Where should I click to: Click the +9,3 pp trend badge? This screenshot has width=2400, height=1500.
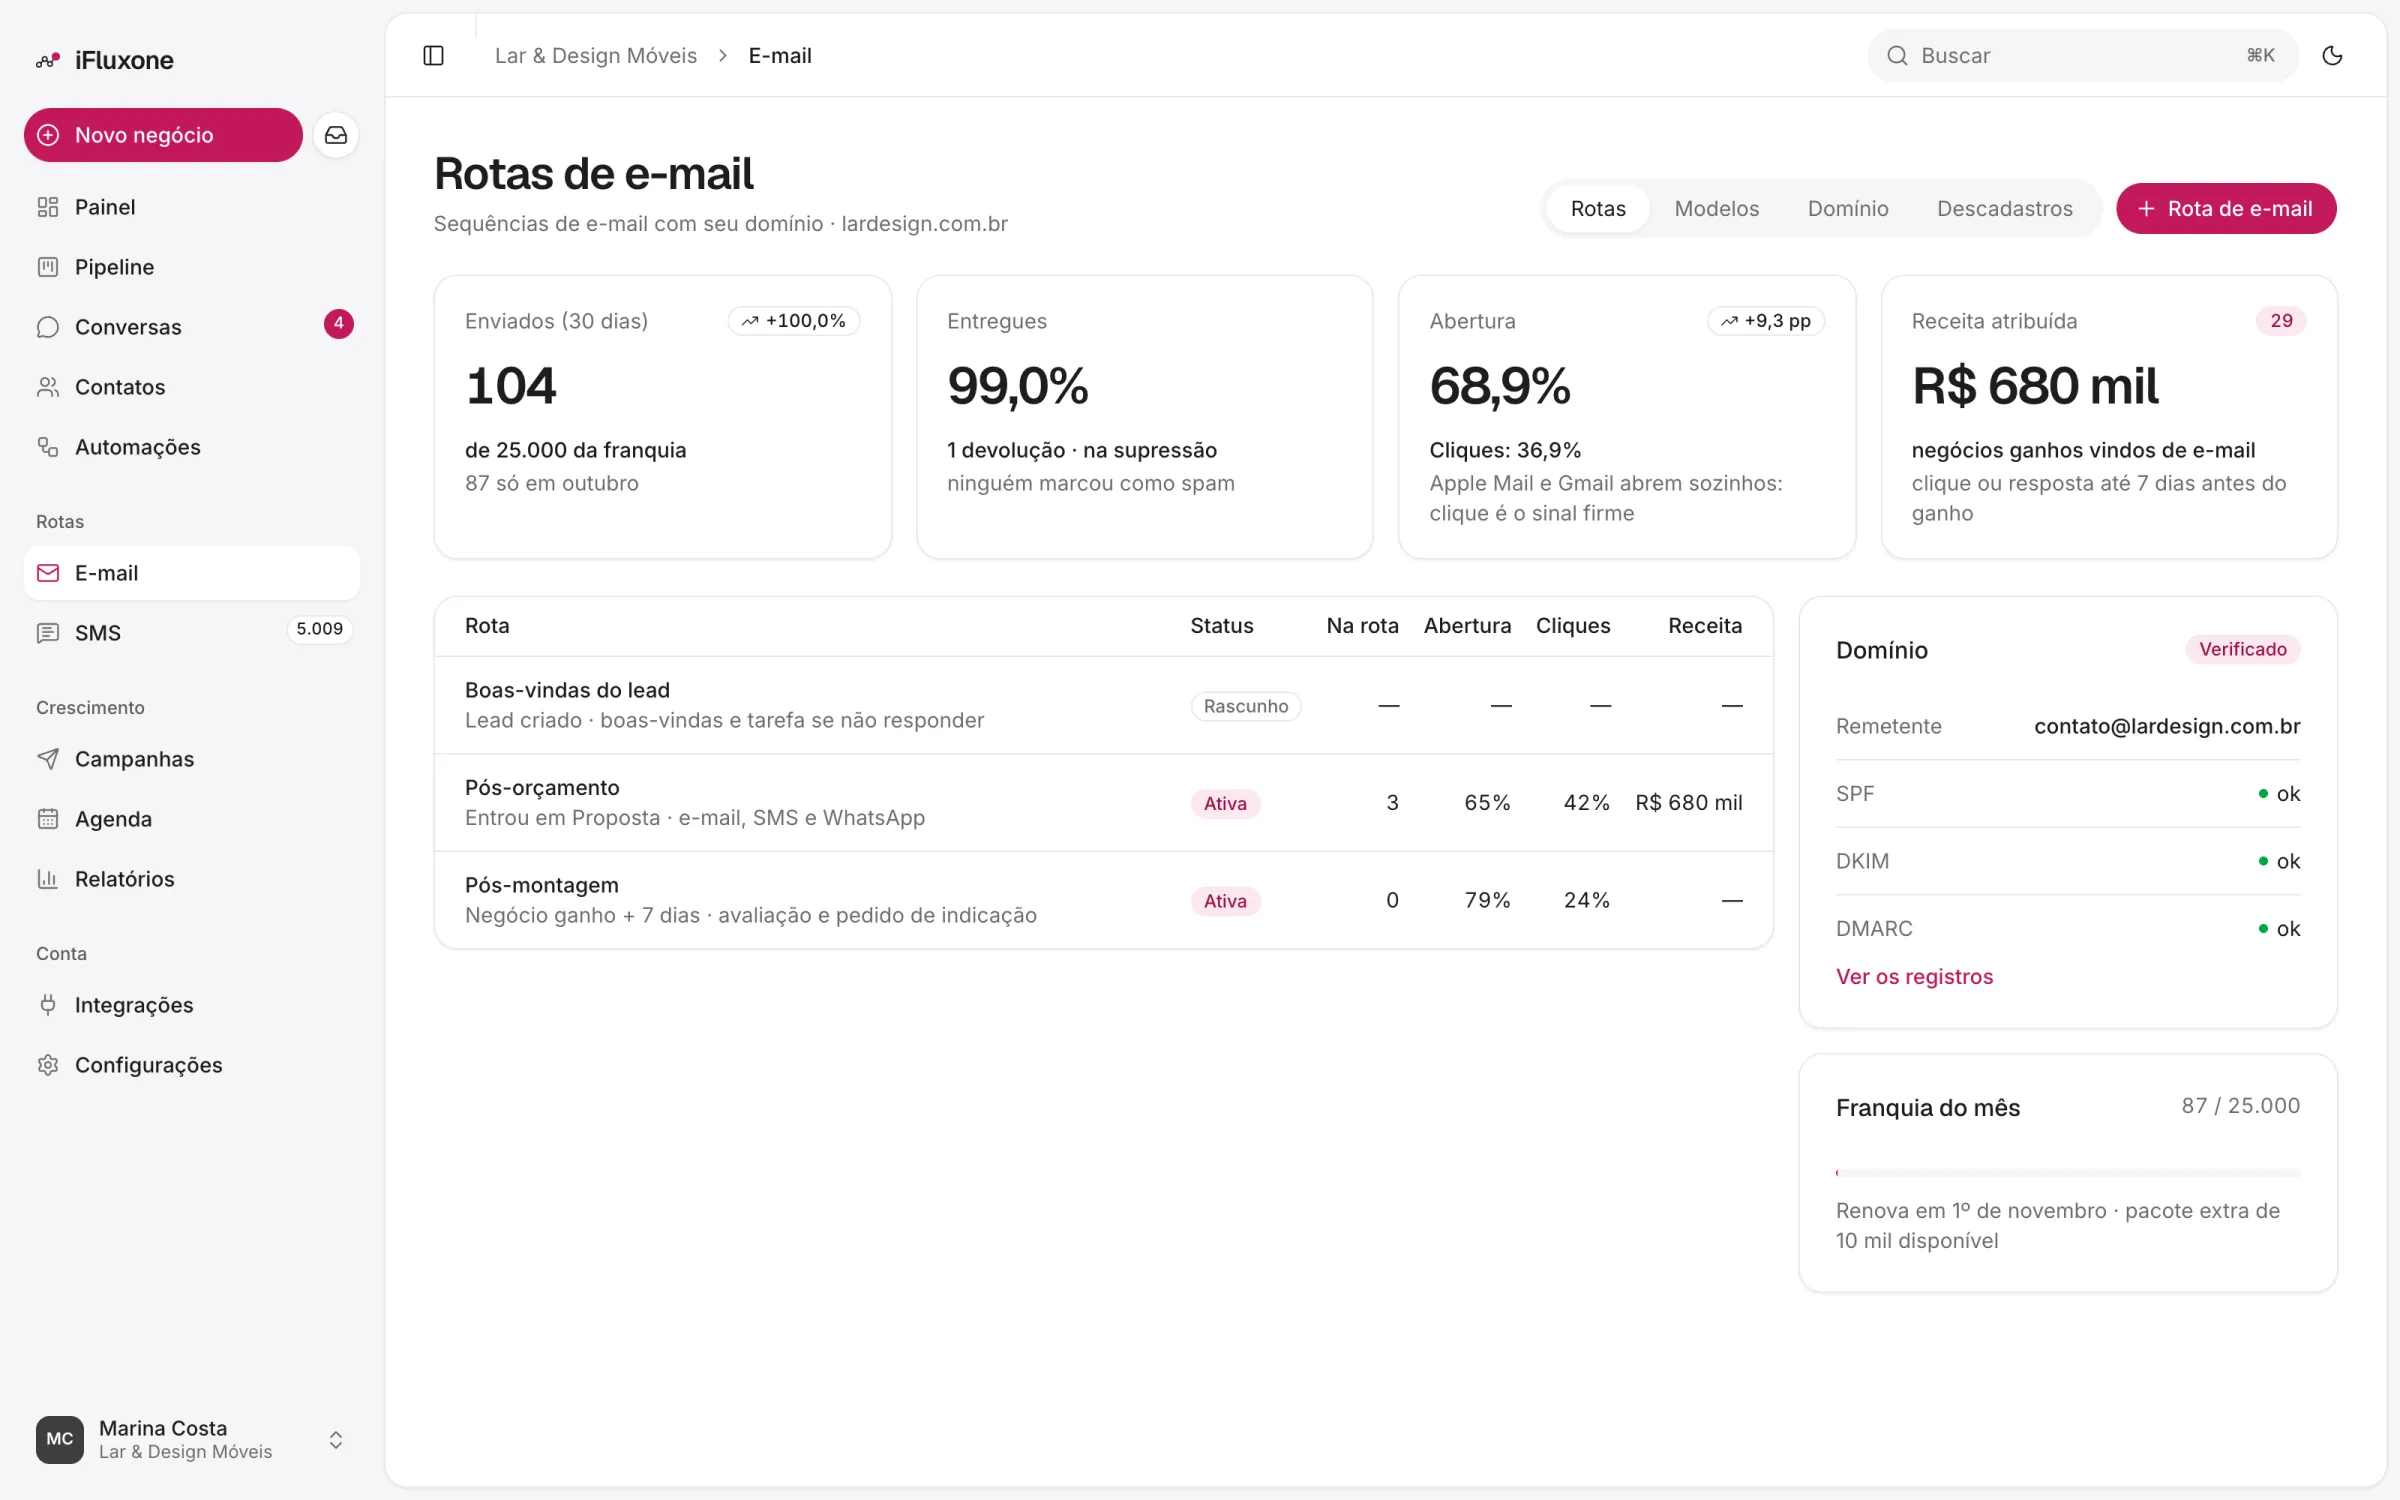tap(1766, 321)
